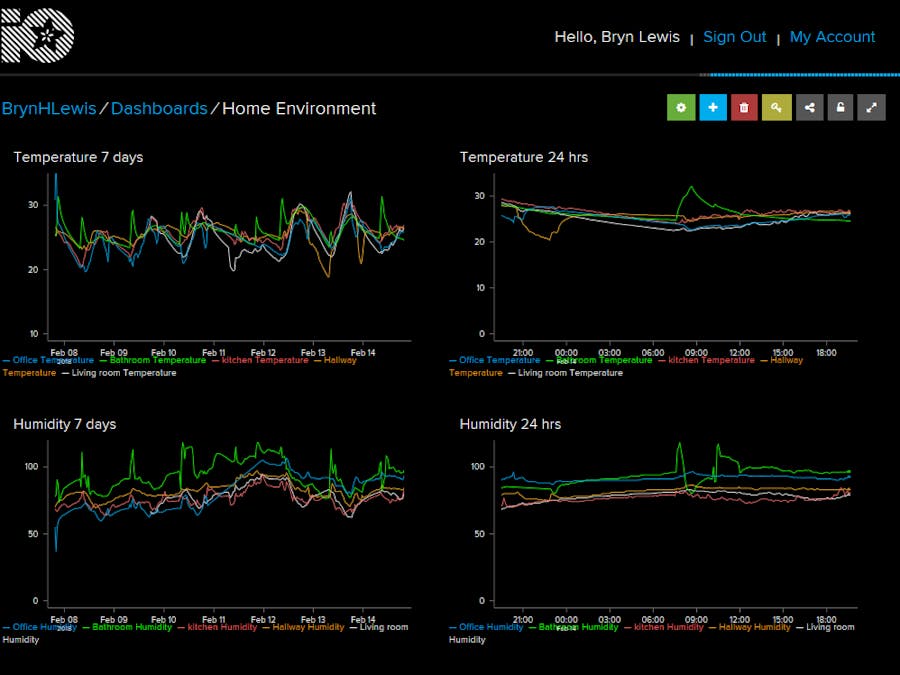Add a new block with plus icon
The width and height of the screenshot is (900, 675).
tap(713, 108)
